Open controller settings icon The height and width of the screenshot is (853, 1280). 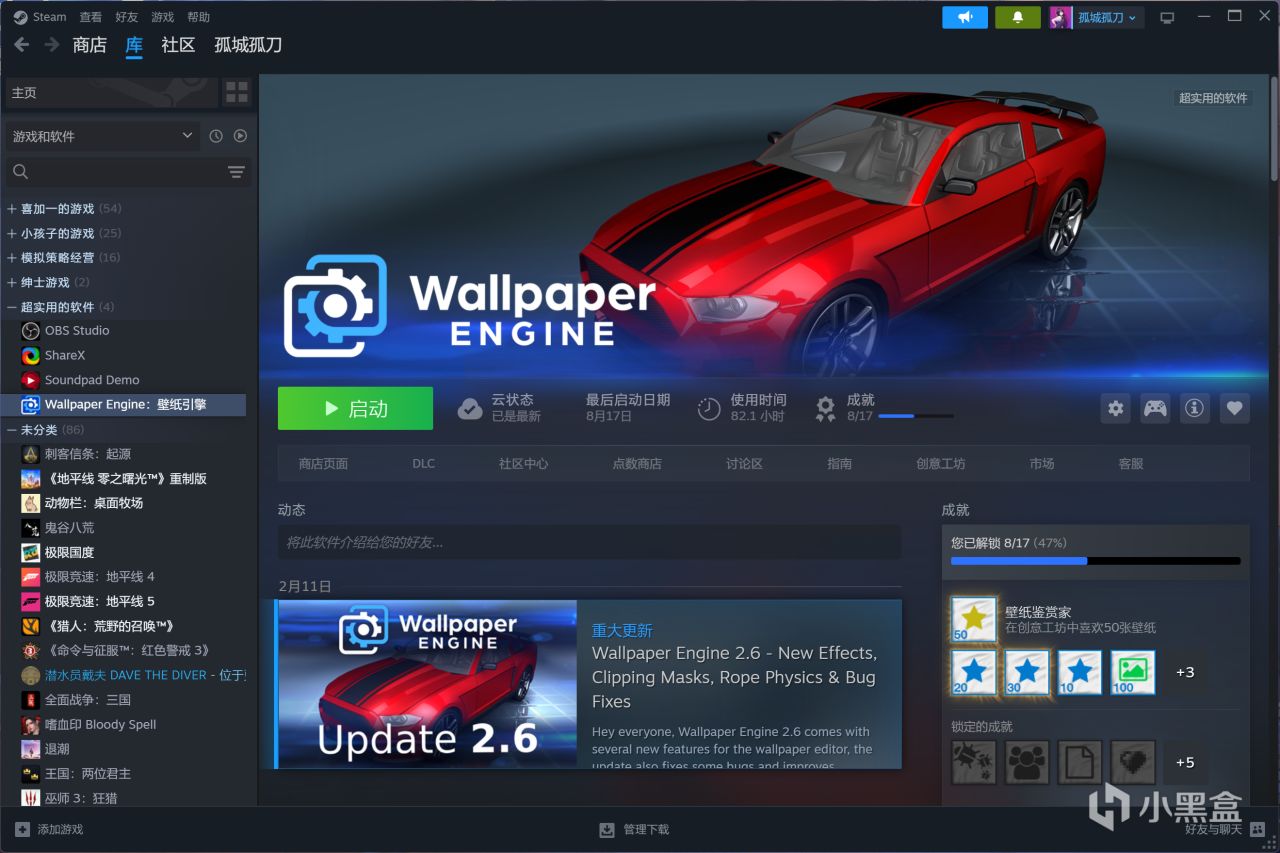pos(1155,408)
